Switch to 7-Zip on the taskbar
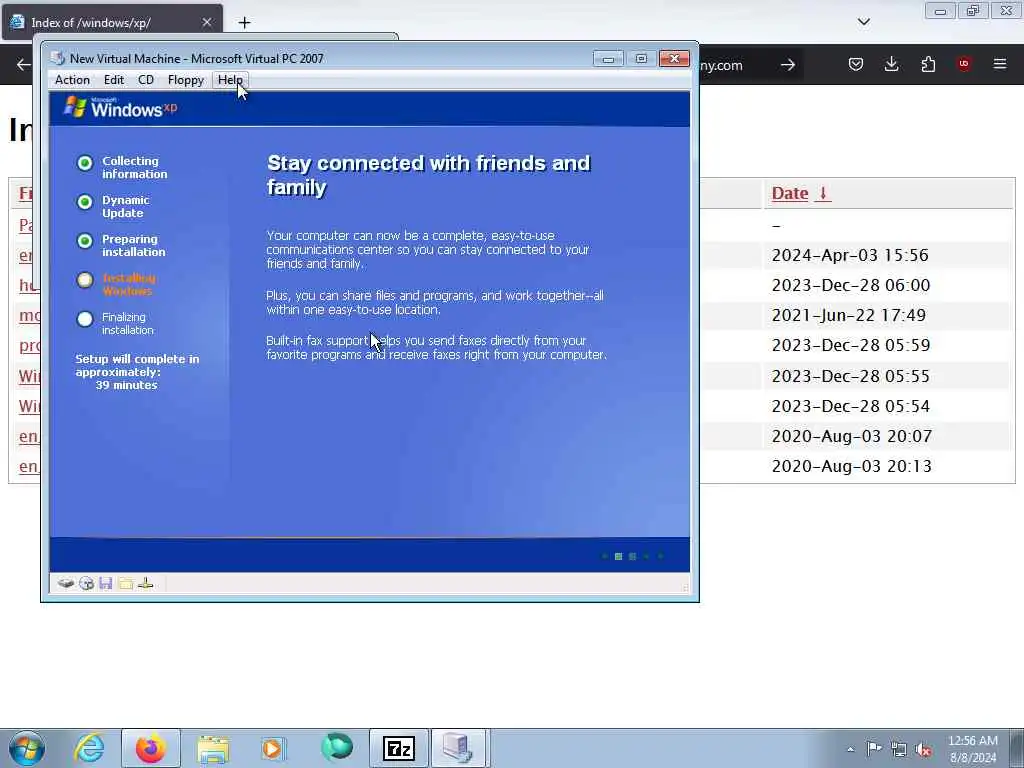 click(x=399, y=748)
